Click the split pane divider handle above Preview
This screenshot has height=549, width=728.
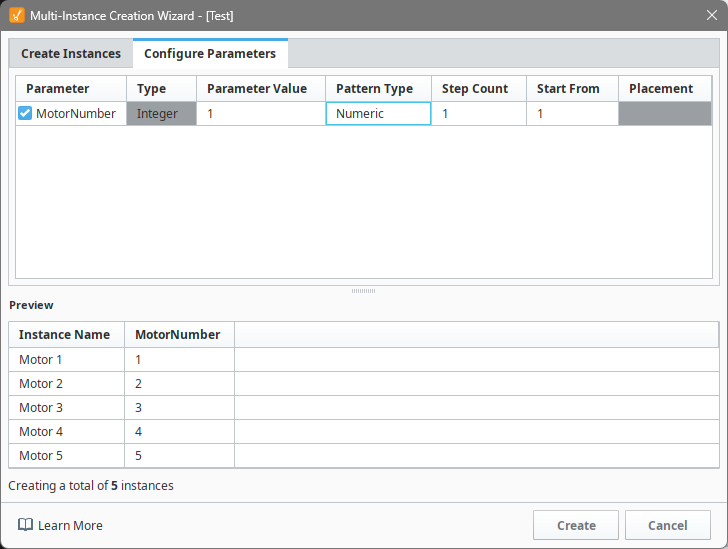point(364,291)
